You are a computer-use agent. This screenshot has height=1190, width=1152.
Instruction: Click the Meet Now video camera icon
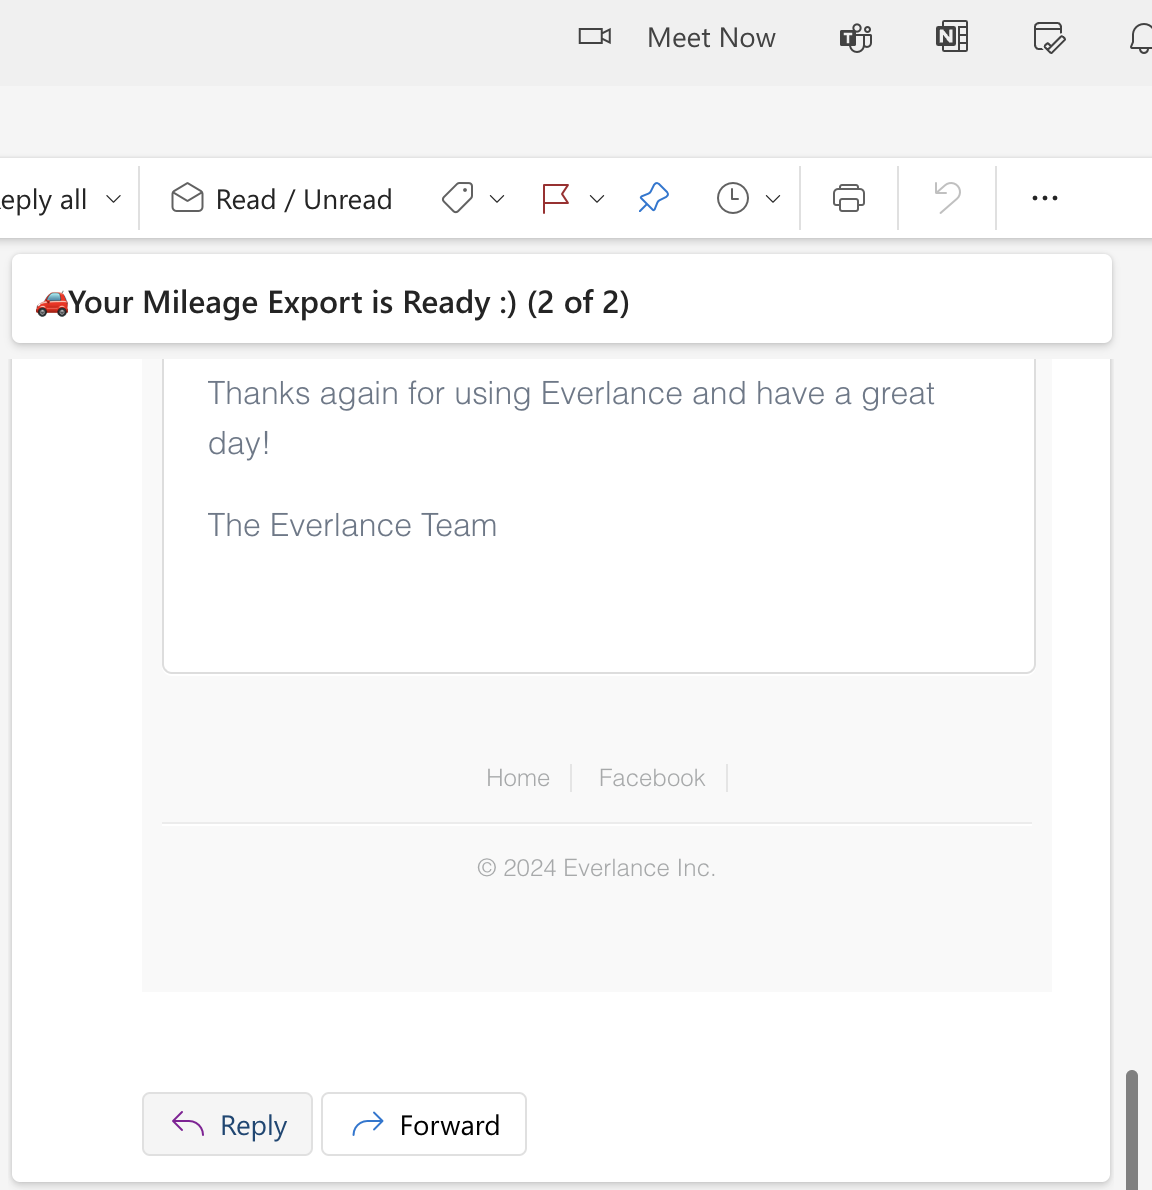[594, 37]
